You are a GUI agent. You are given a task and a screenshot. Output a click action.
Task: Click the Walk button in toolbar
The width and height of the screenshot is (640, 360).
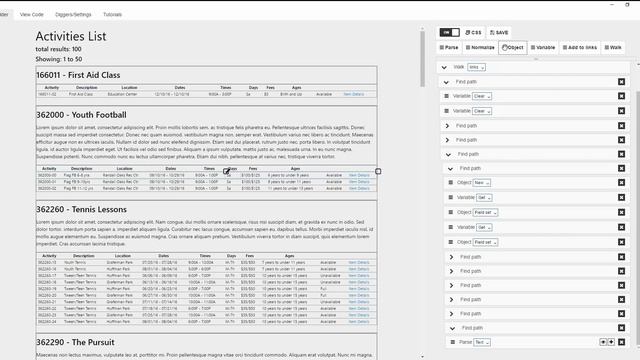click(613, 47)
